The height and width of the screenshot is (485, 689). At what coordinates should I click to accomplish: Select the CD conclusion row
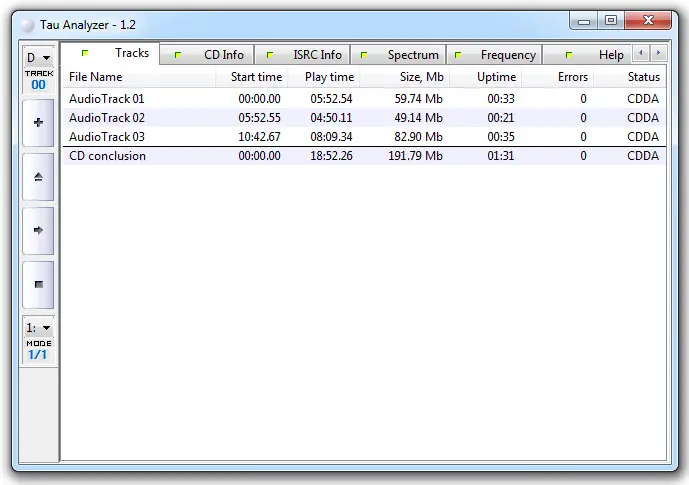364,156
